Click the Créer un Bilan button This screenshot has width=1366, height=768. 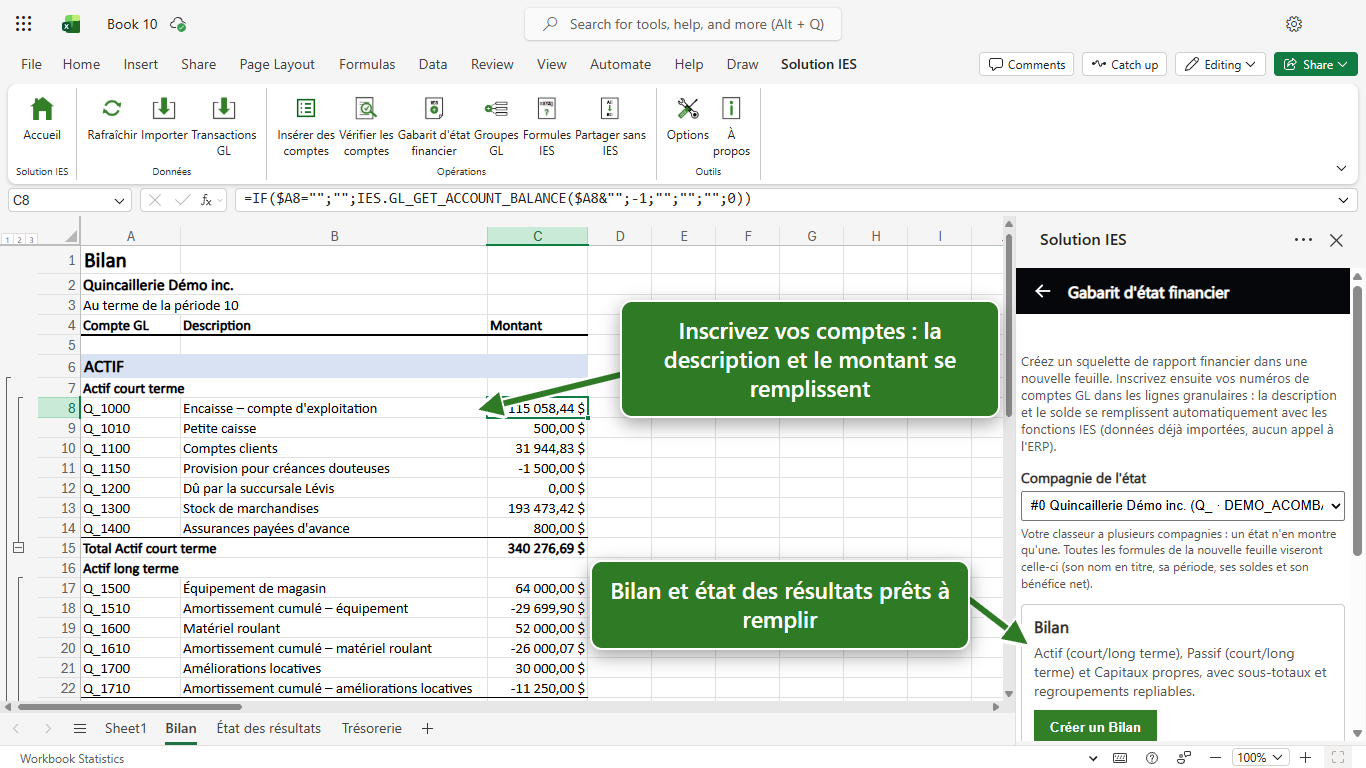click(1095, 727)
